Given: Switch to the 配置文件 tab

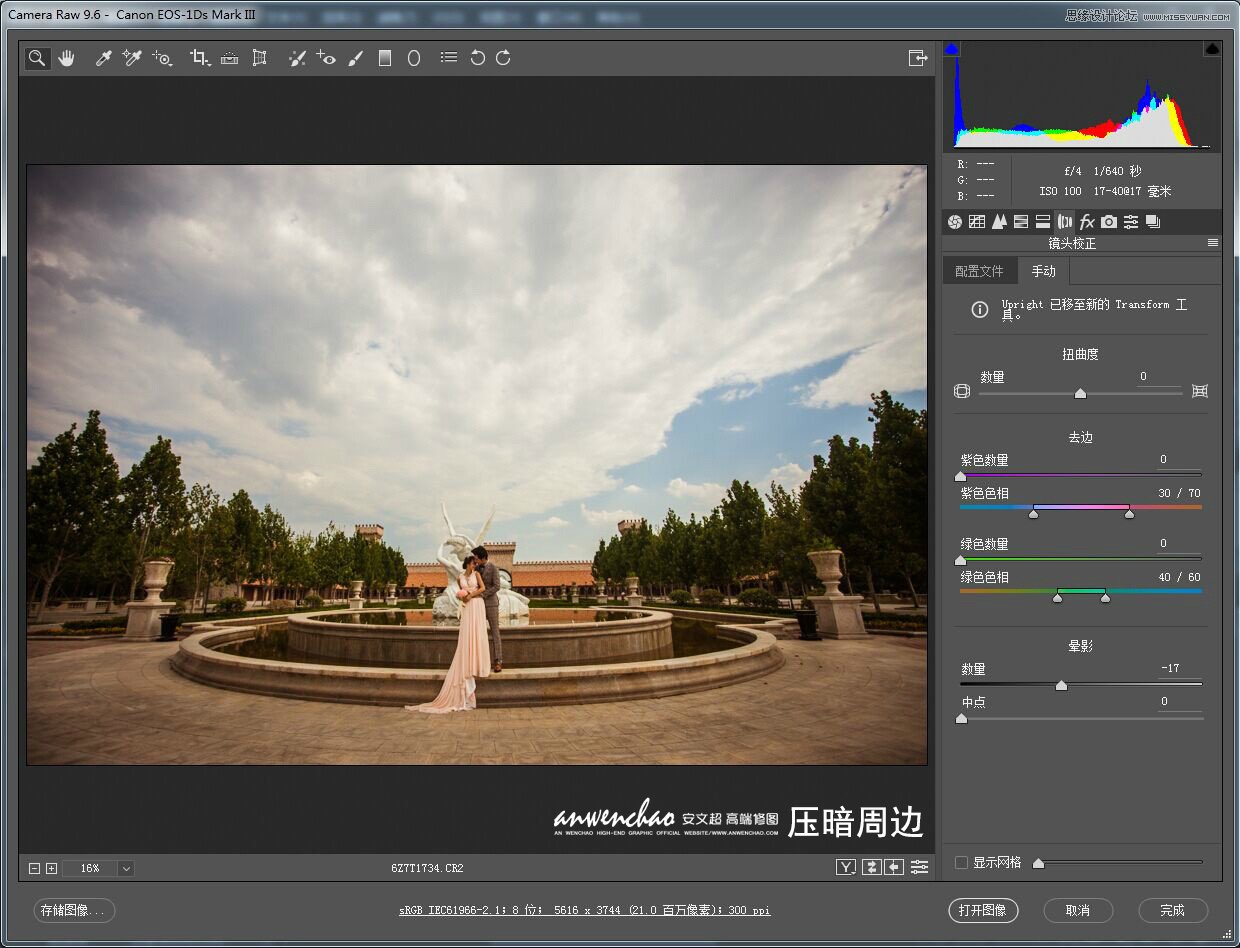Looking at the screenshot, I should tap(979, 271).
